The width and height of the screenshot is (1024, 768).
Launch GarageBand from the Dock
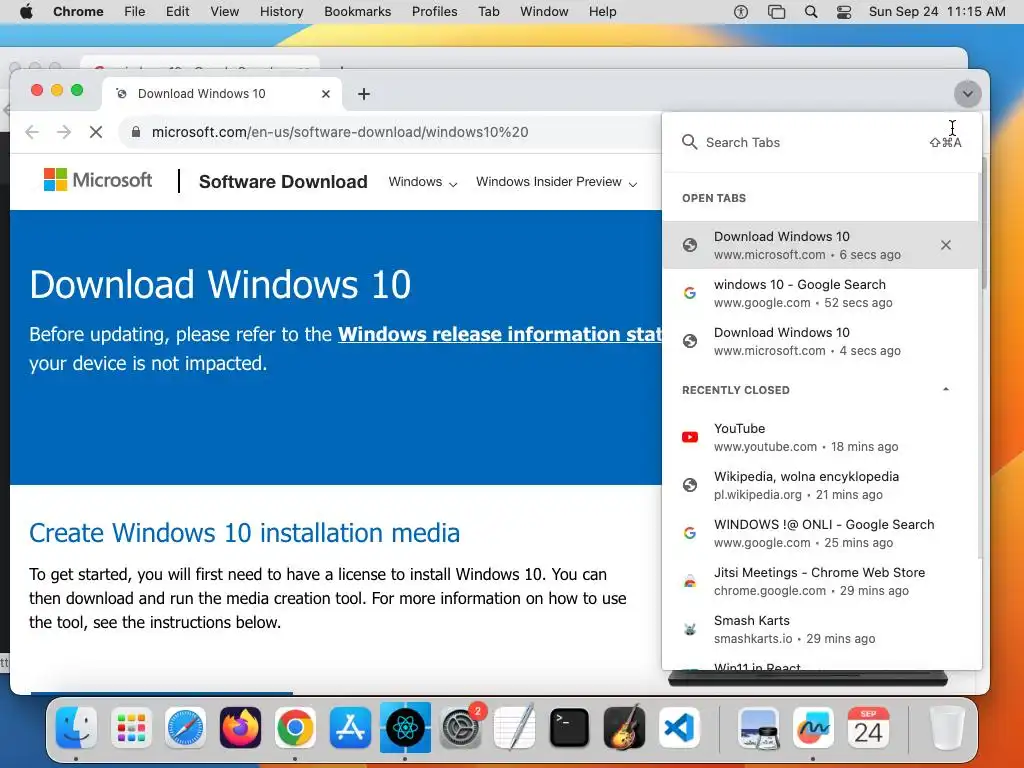[624, 728]
